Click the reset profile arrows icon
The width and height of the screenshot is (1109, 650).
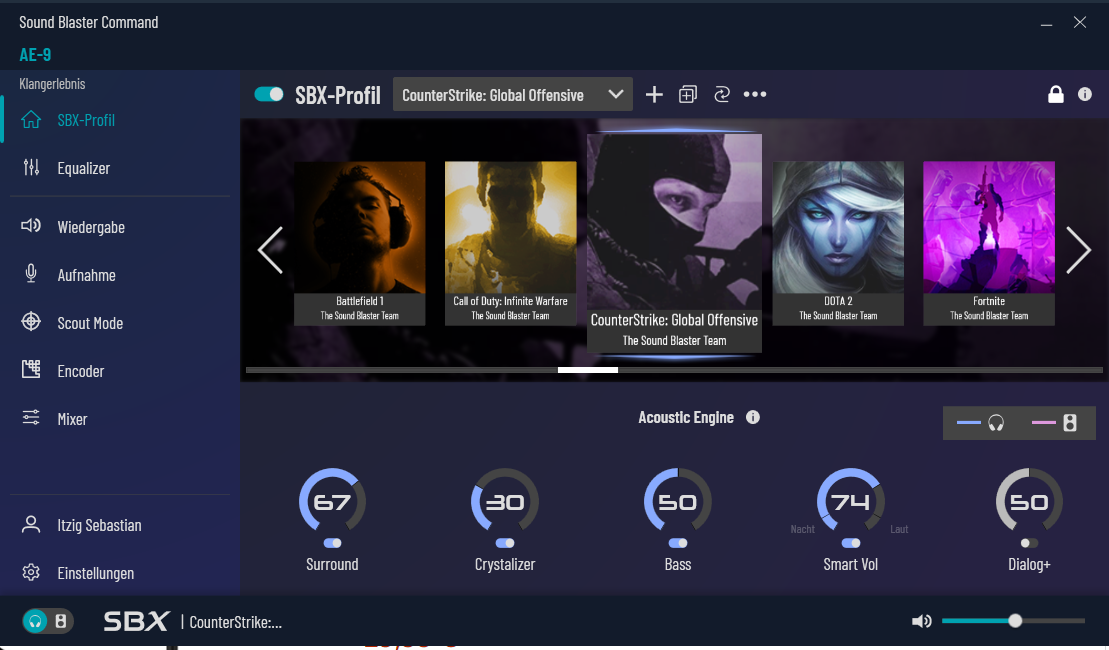[x=721, y=94]
